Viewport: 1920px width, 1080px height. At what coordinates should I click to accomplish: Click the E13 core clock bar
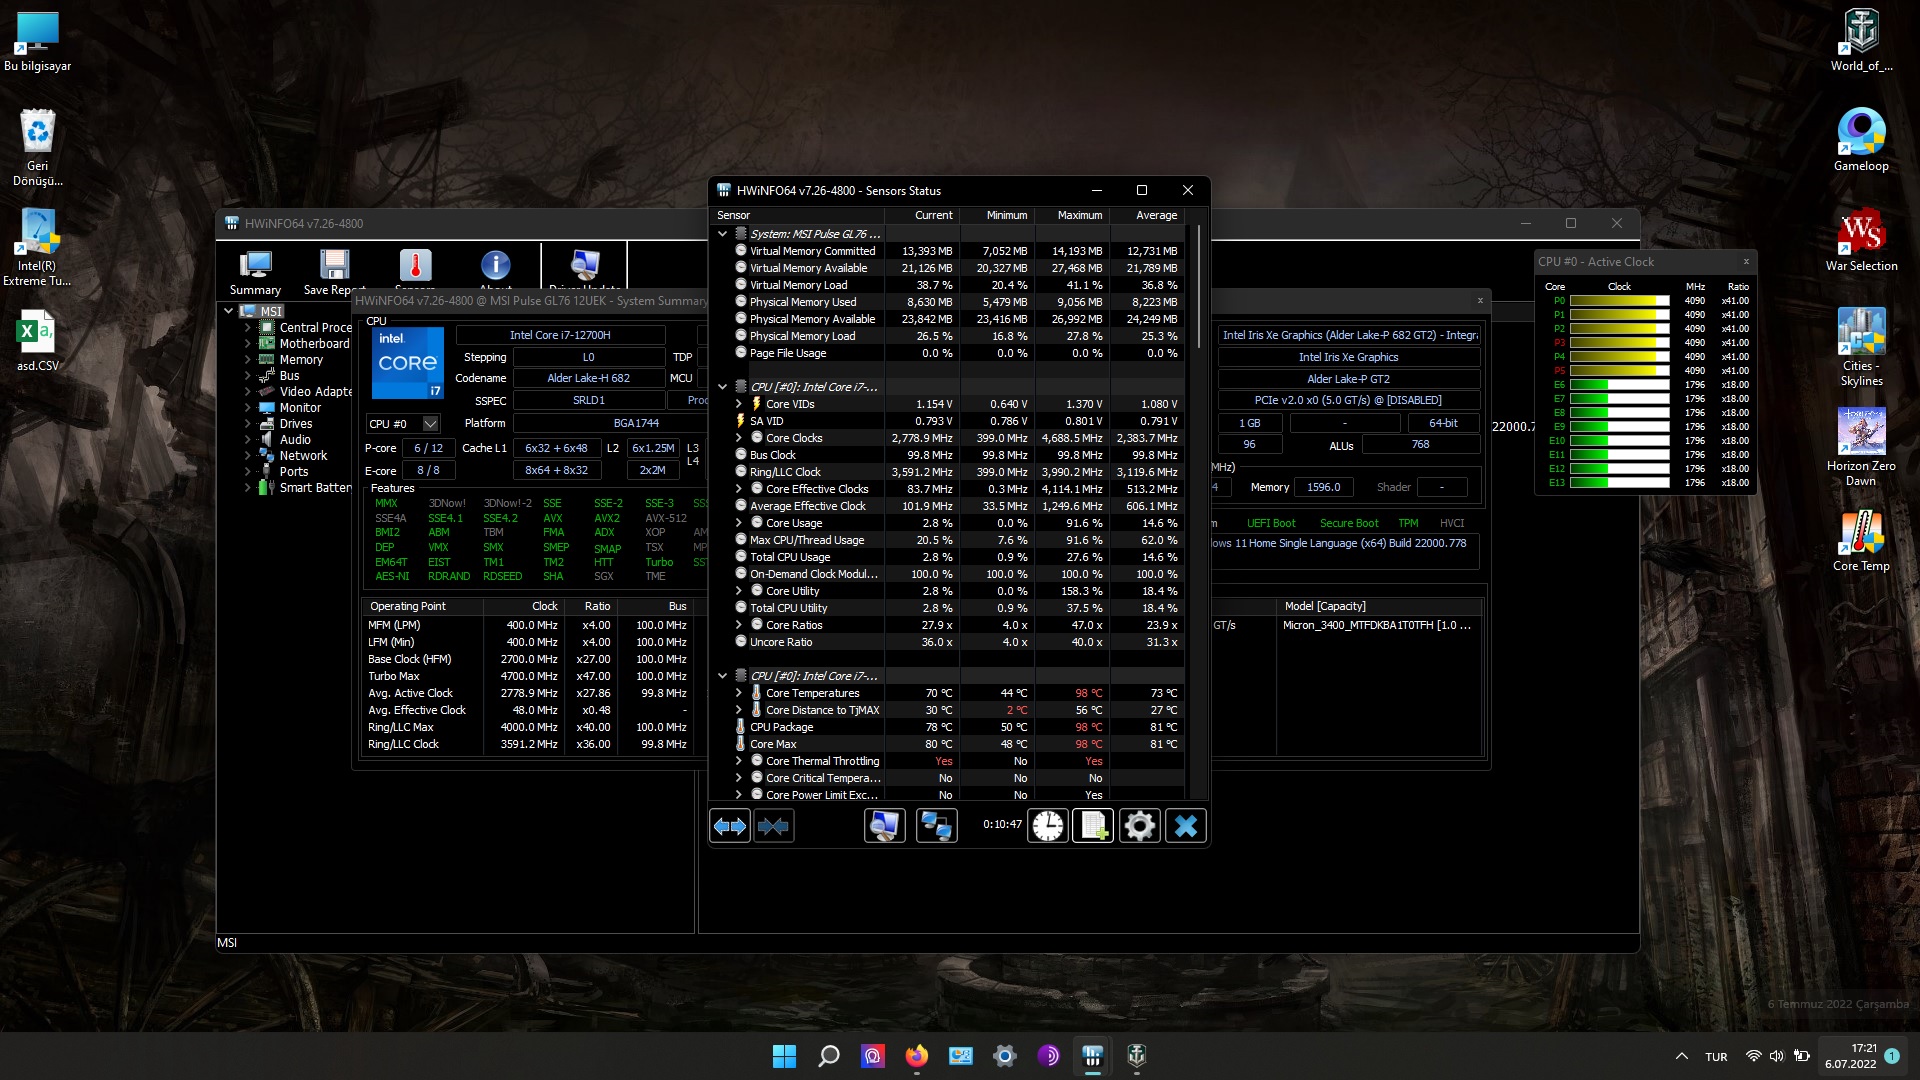[1619, 483]
